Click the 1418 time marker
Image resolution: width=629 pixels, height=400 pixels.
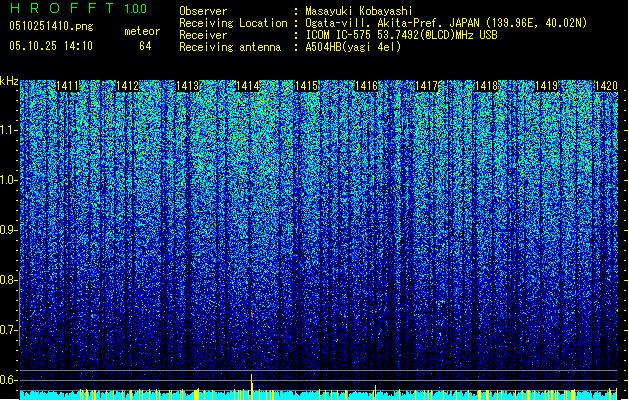click(486, 86)
